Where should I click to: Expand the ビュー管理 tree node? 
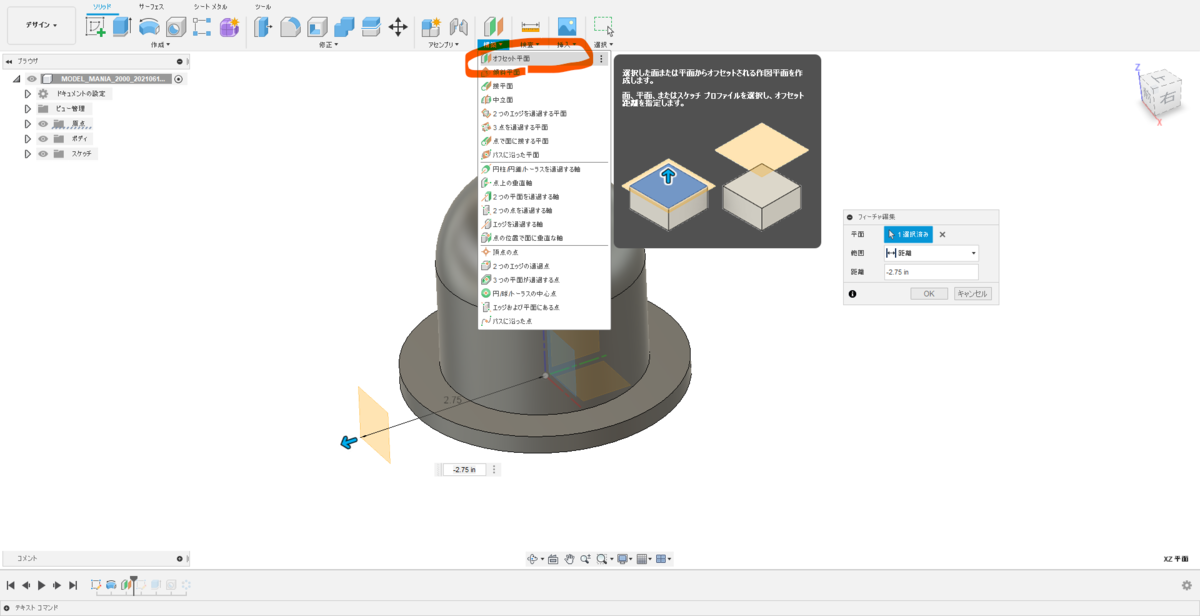click(x=28, y=109)
